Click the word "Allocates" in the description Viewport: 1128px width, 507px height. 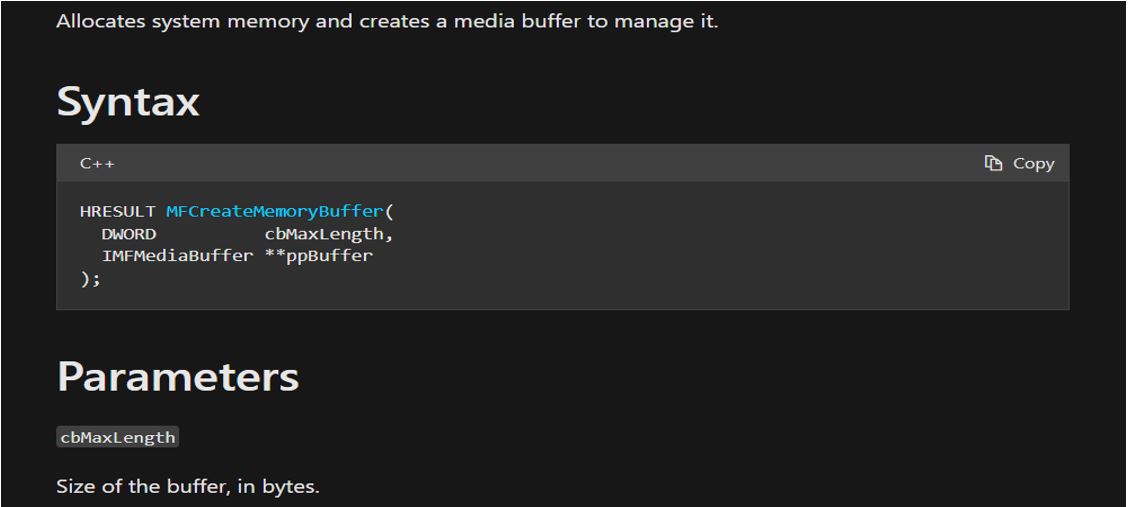pos(100,21)
